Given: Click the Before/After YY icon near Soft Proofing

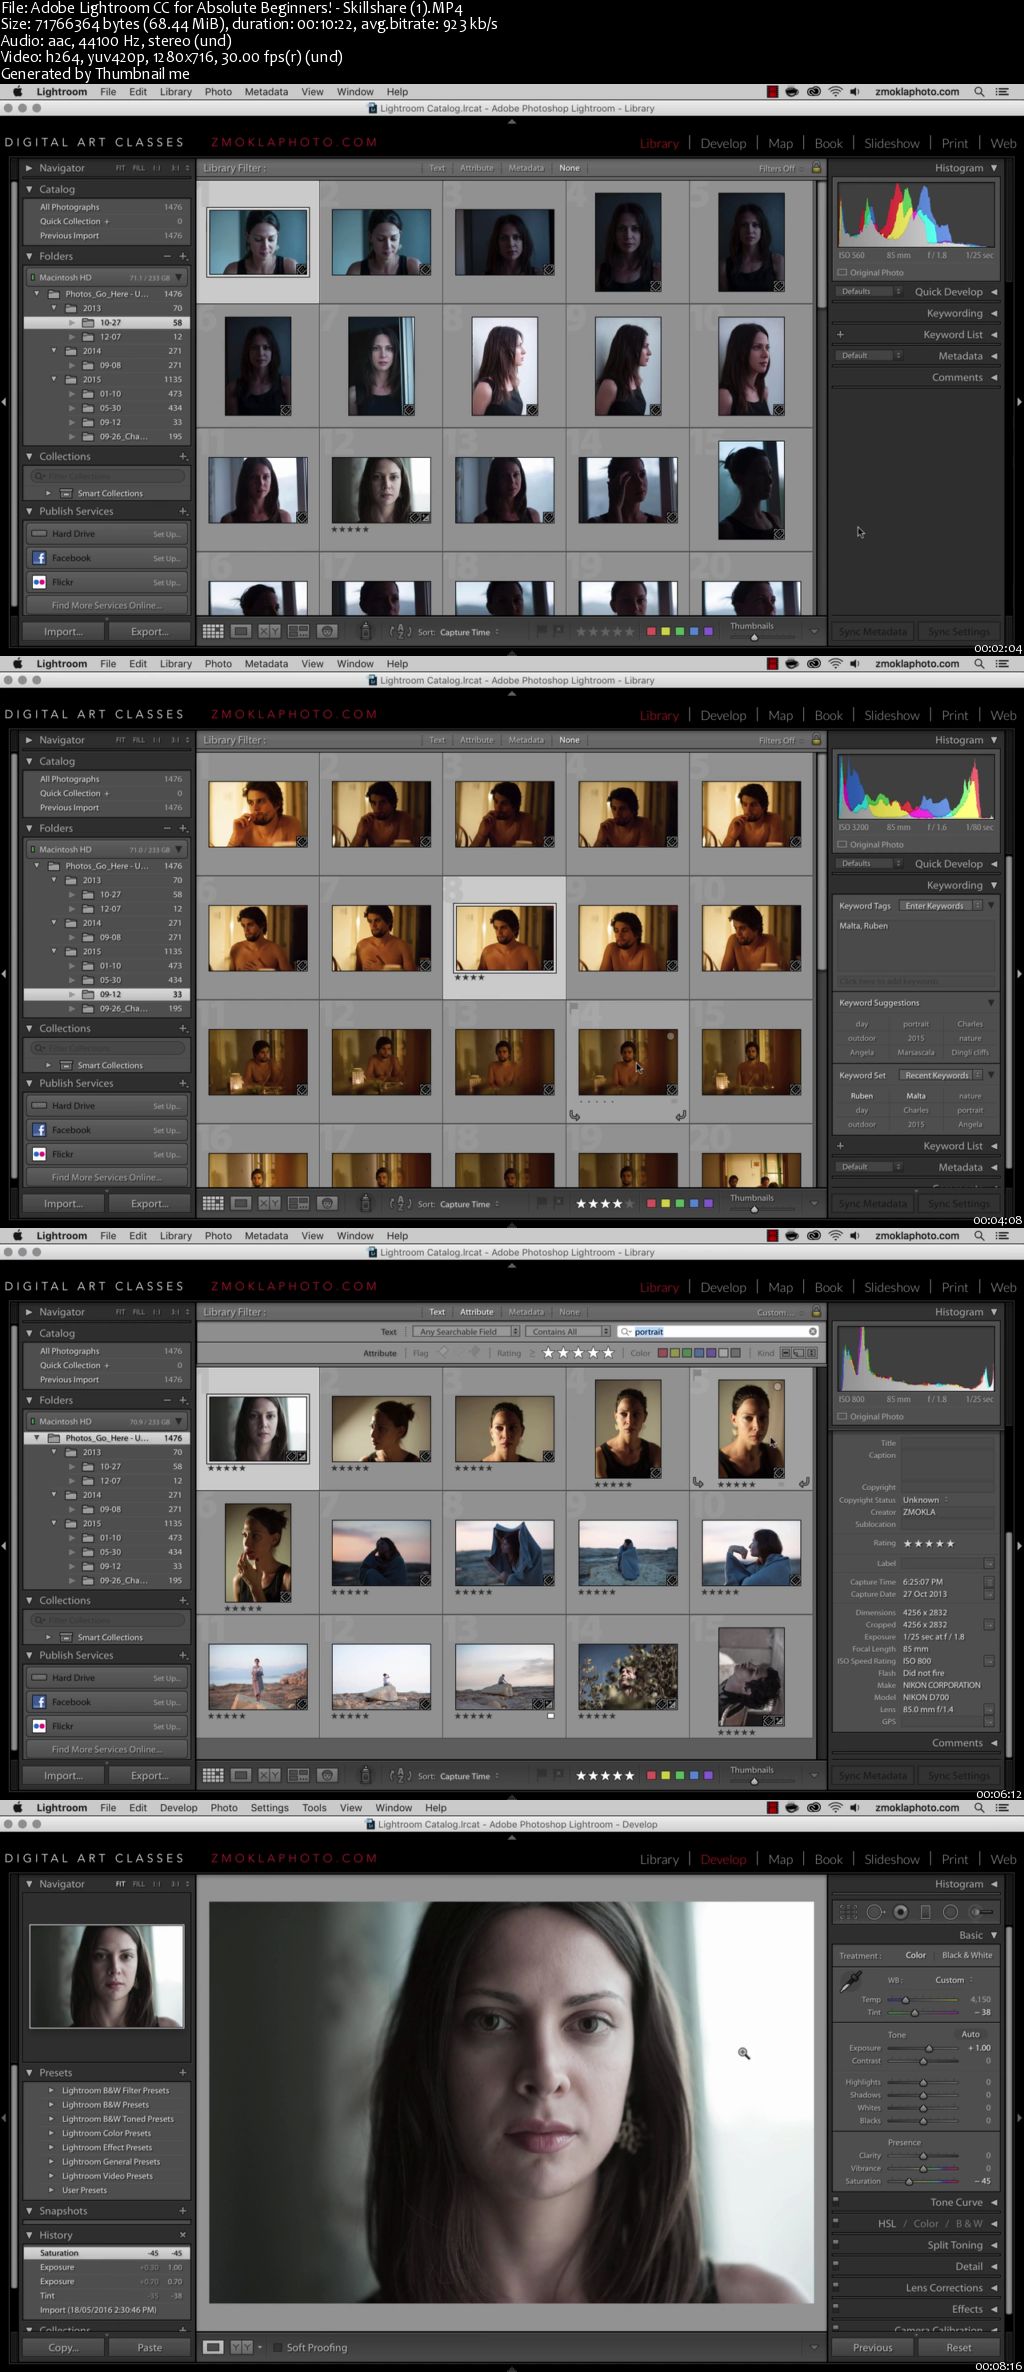Looking at the screenshot, I should pos(241,2347).
